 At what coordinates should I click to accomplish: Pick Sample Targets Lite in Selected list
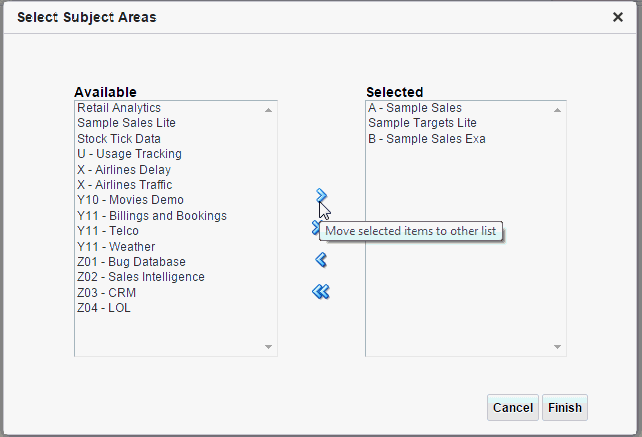(421, 123)
